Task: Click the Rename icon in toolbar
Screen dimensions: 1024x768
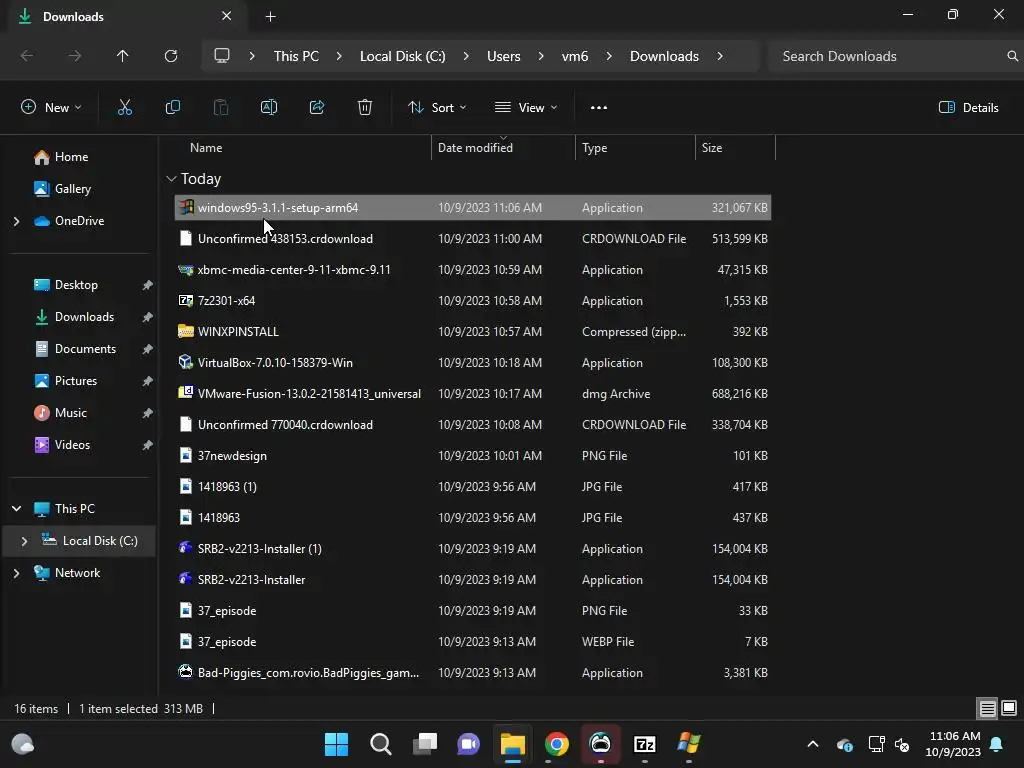Action: (x=269, y=108)
